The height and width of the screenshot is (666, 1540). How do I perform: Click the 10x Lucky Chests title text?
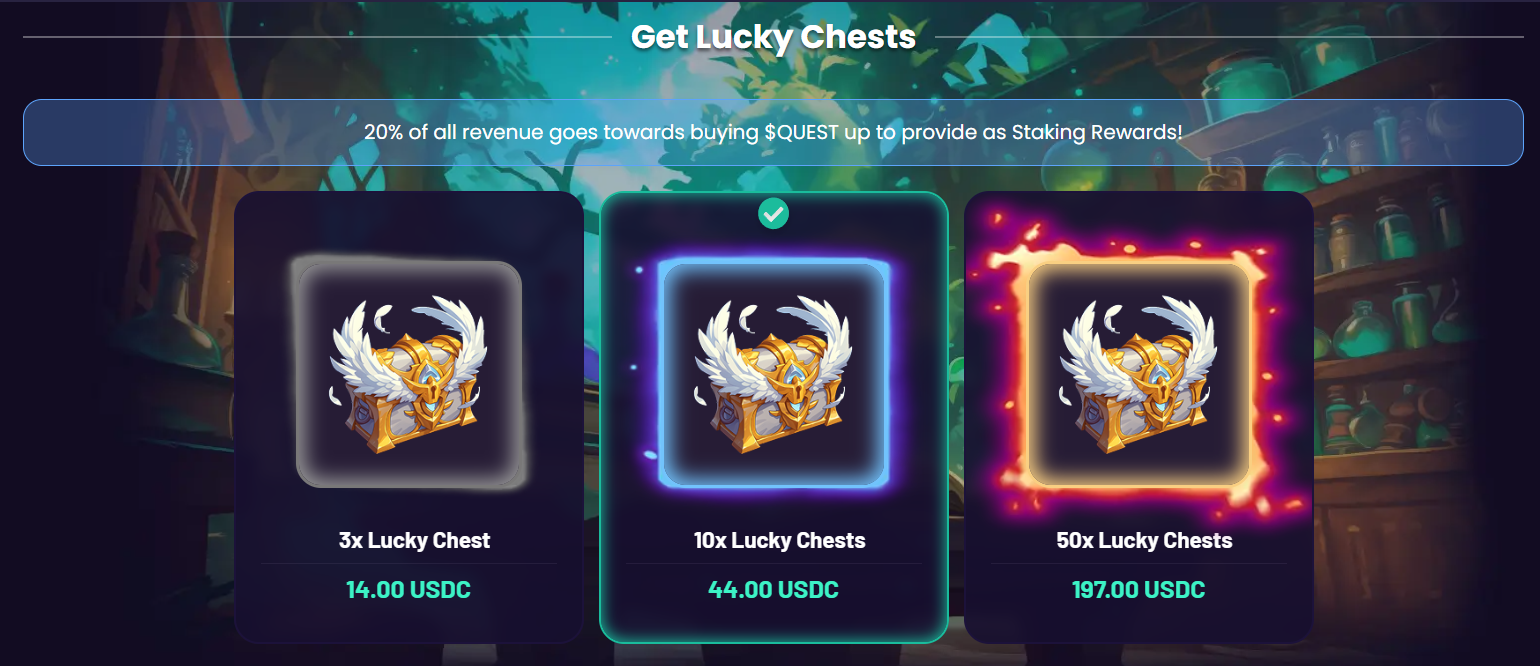point(779,541)
